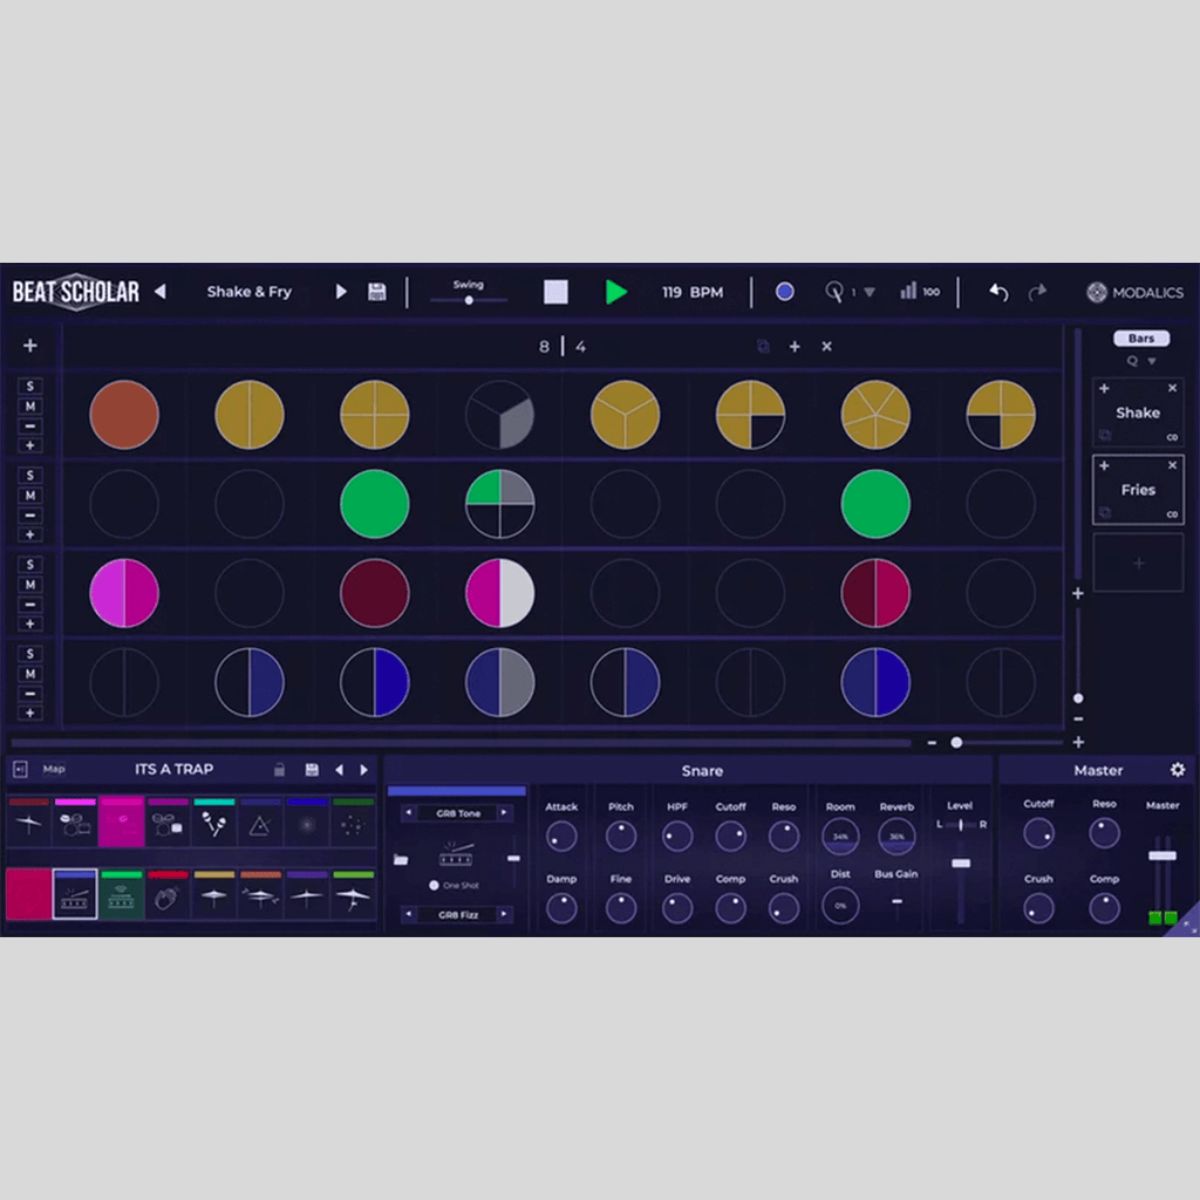Select the red-brown beat circle in the first track
The width and height of the screenshot is (1200, 1200).
(124, 414)
